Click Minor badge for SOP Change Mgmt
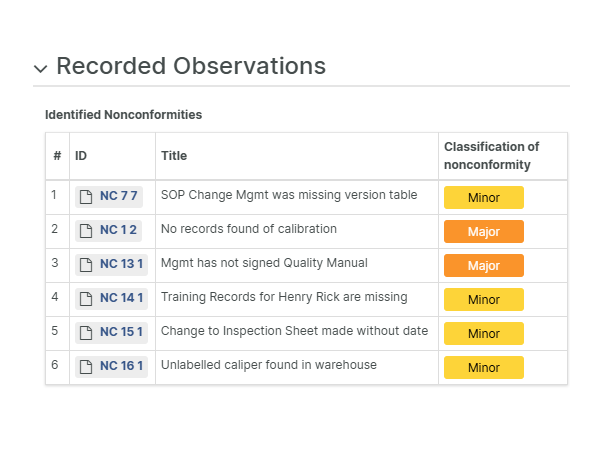The height and width of the screenshot is (450, 600). [483, 197]
